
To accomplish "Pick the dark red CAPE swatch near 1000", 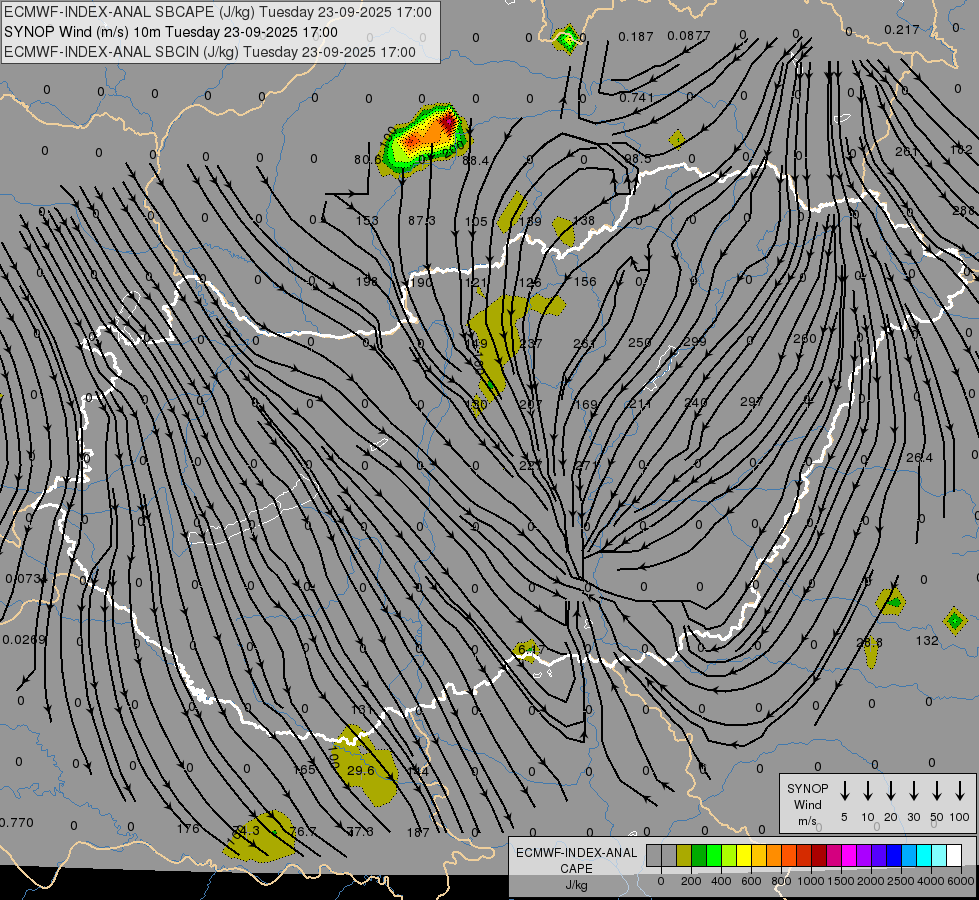I will (x=819, y=855).
